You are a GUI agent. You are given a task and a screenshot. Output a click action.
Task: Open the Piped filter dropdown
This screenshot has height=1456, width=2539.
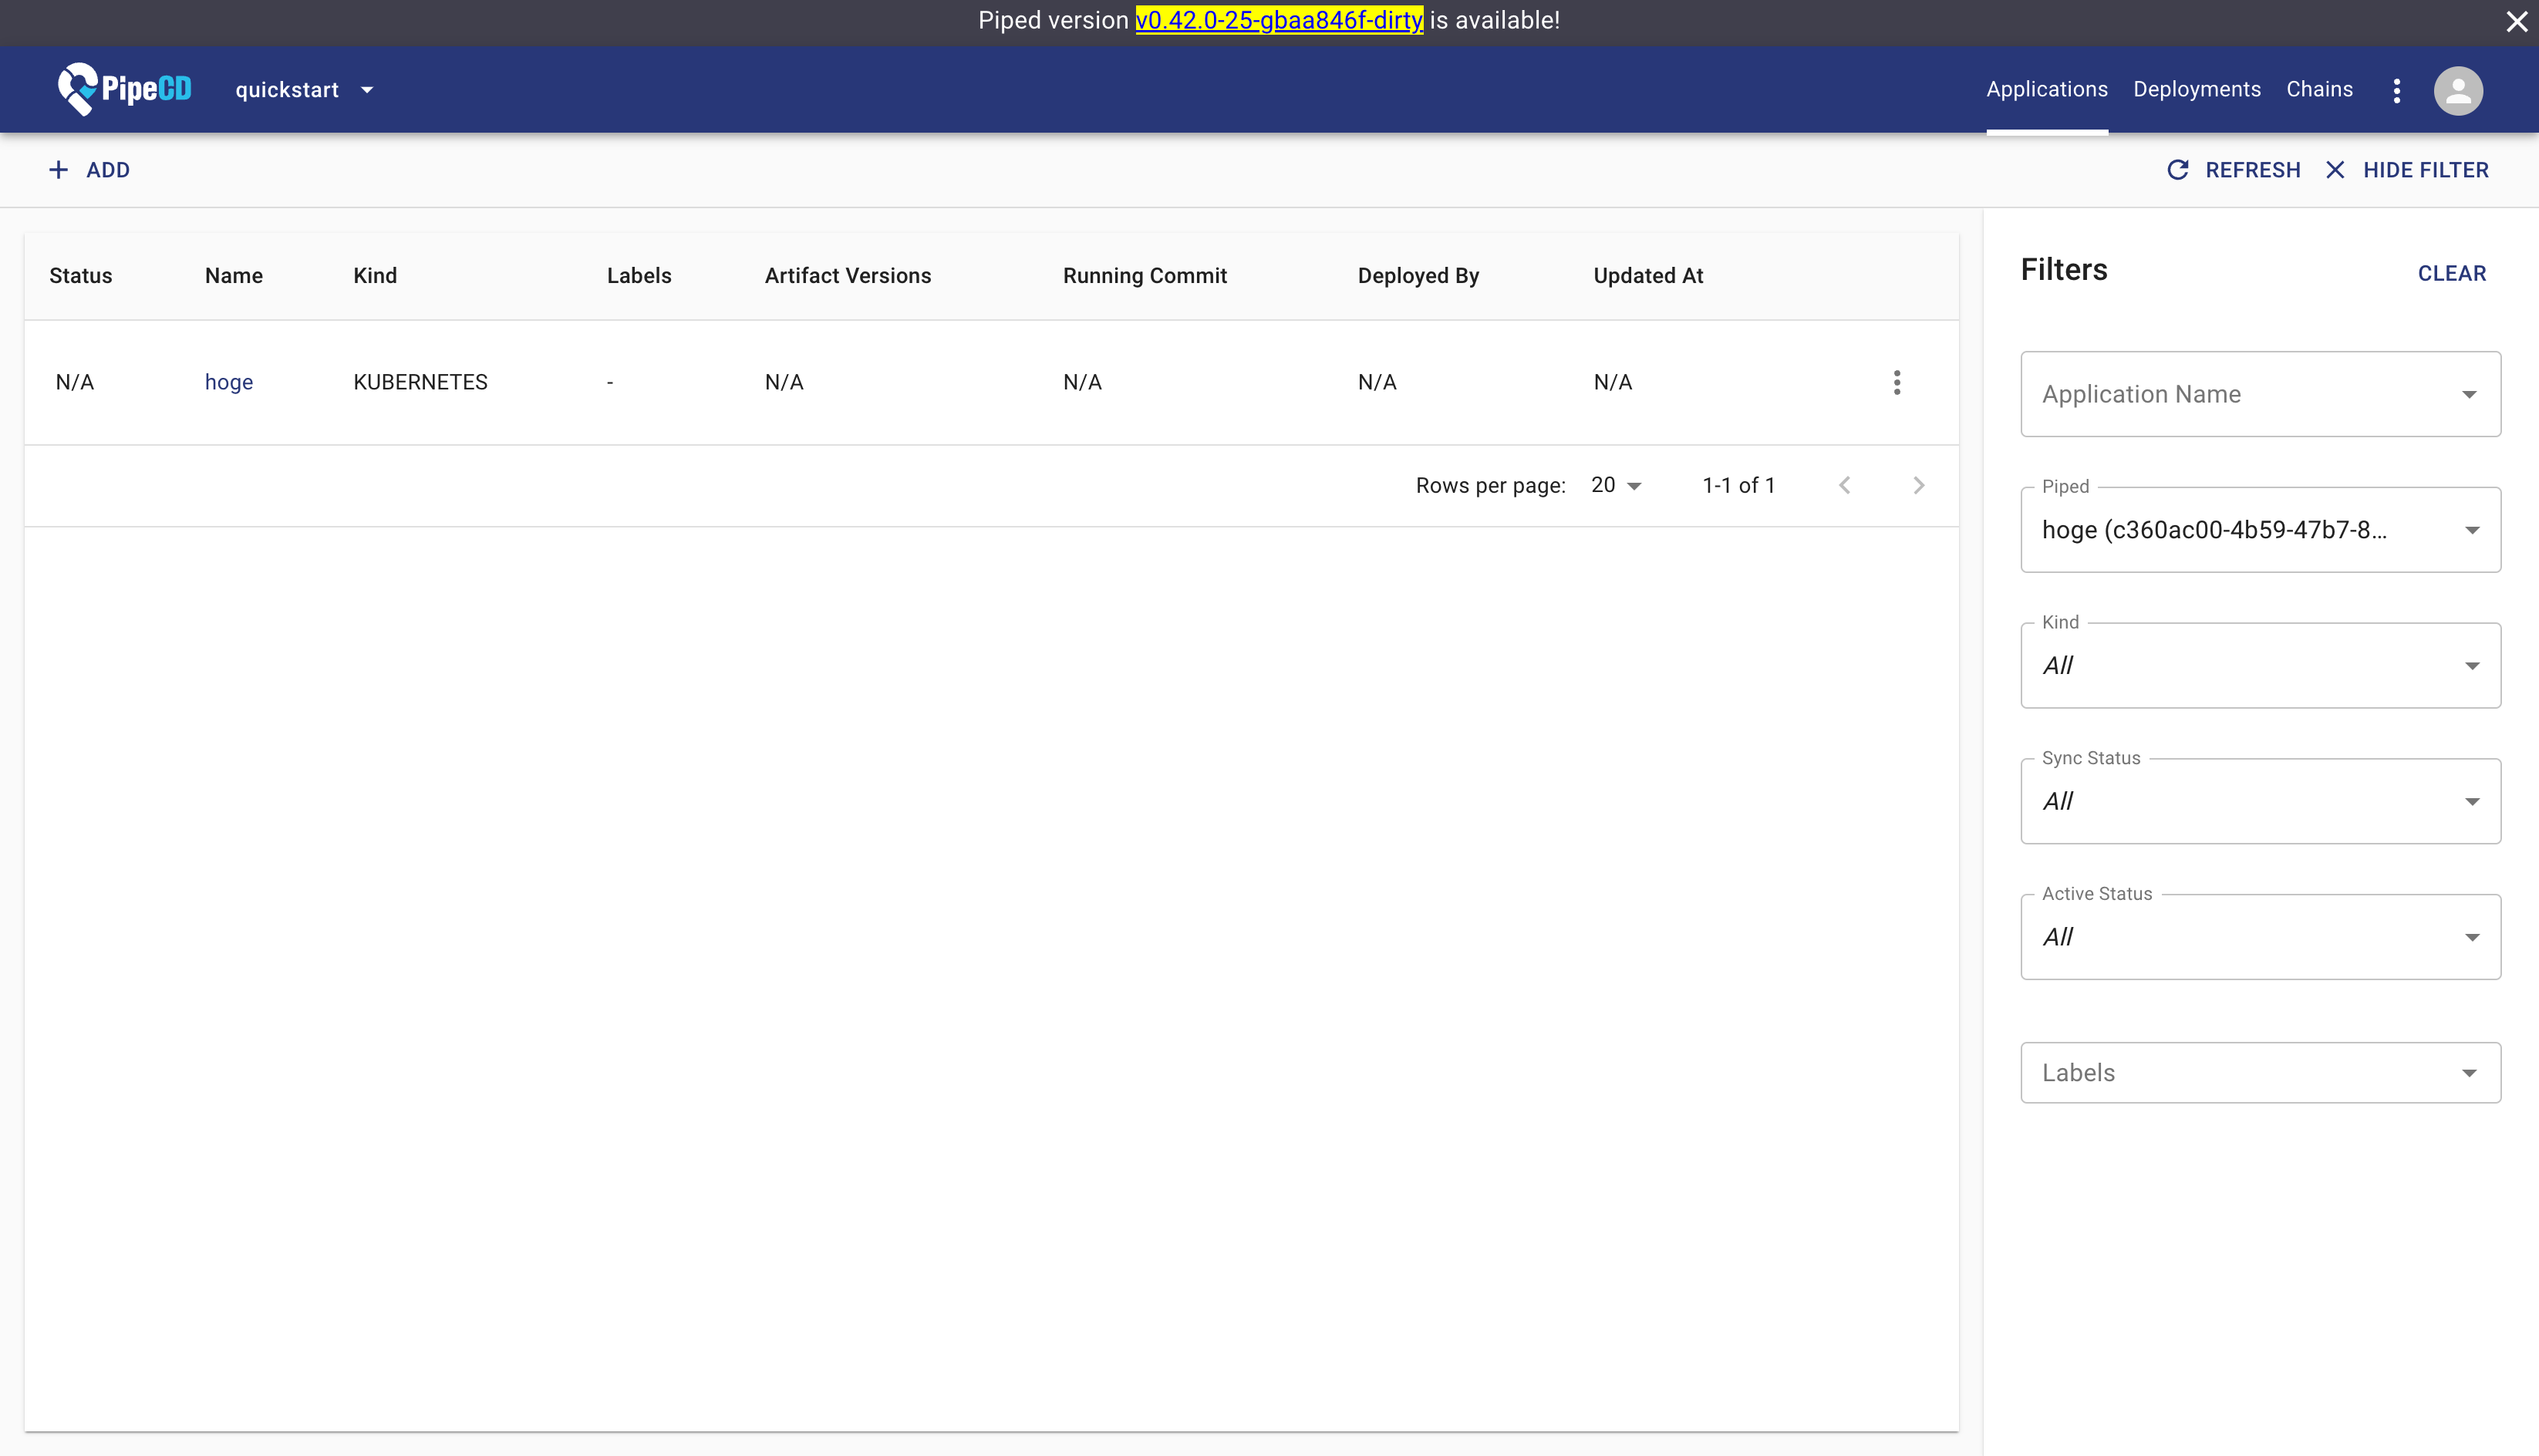point(2260,530)
